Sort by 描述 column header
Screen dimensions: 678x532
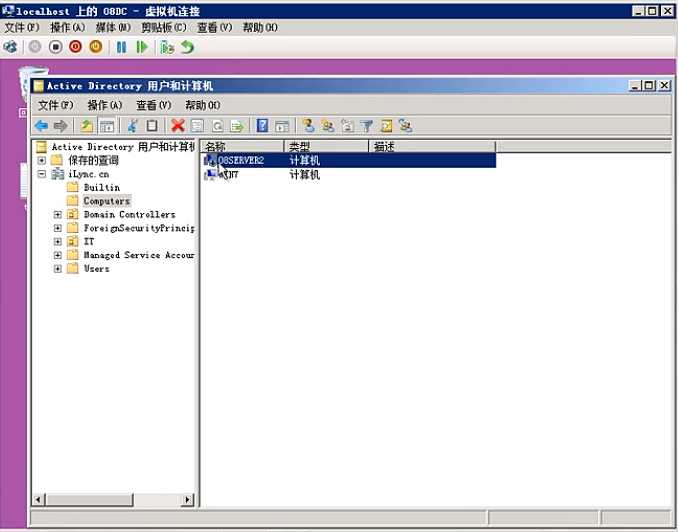click(432, 147)
